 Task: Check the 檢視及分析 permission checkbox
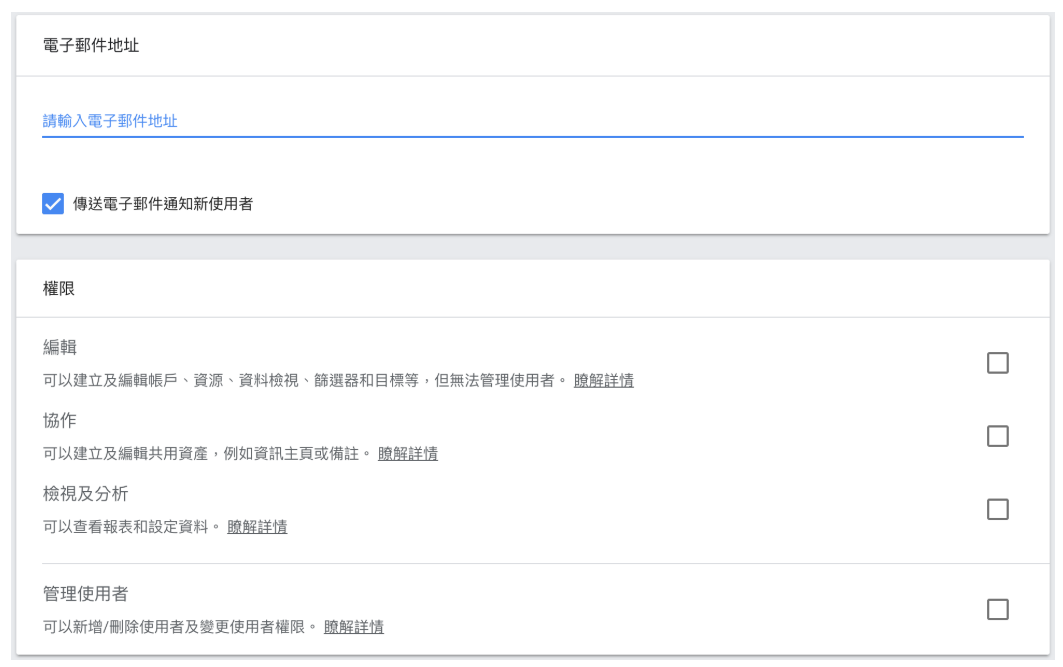[997, 509]
